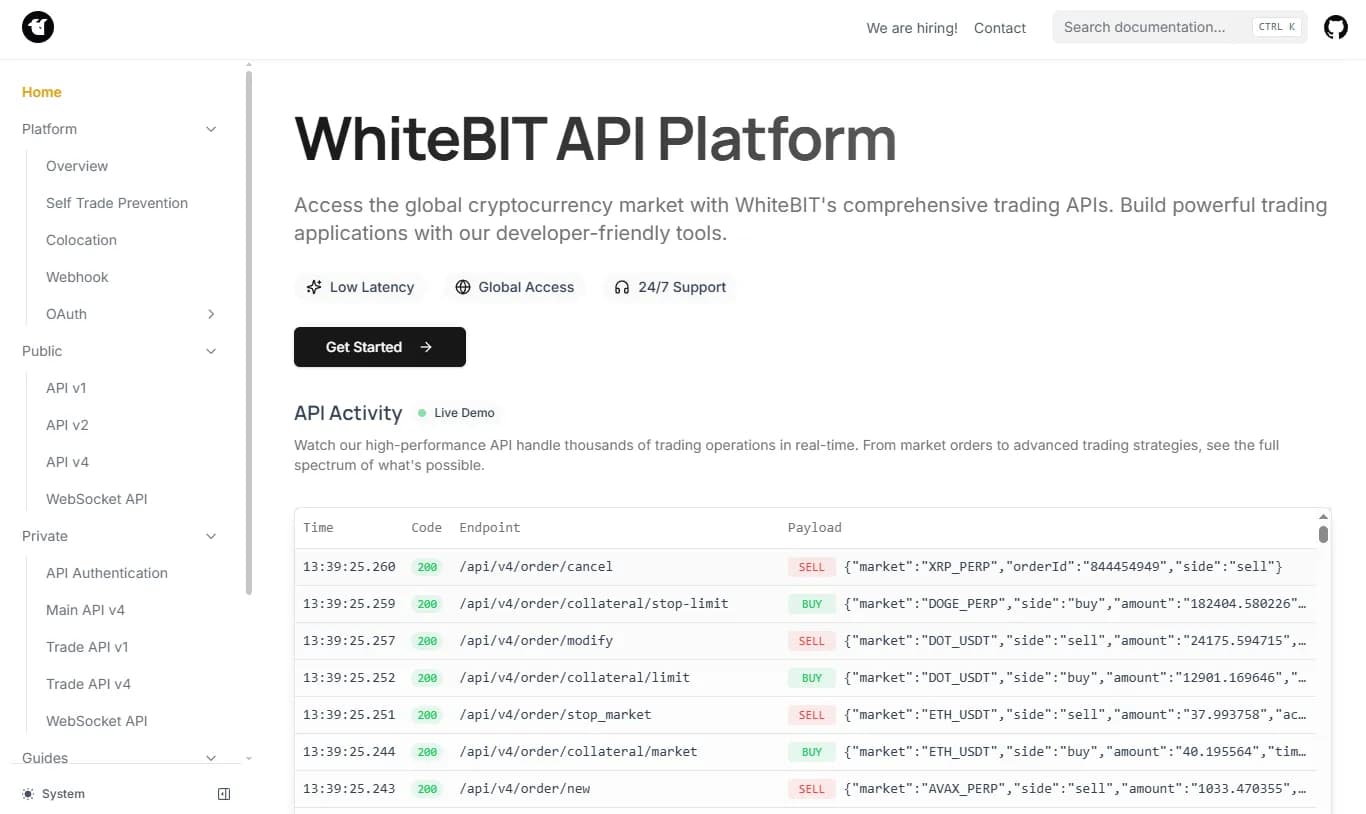Select the /api/v4/order/collateral/market endpoint

[579, 752]
